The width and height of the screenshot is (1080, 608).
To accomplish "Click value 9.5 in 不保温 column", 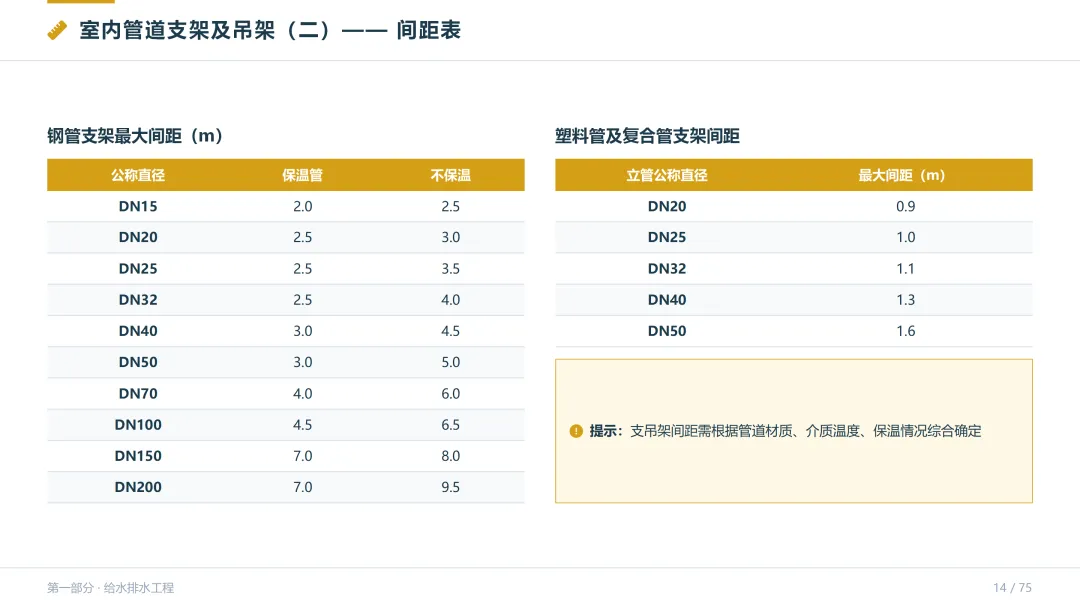I will point(450,488).
